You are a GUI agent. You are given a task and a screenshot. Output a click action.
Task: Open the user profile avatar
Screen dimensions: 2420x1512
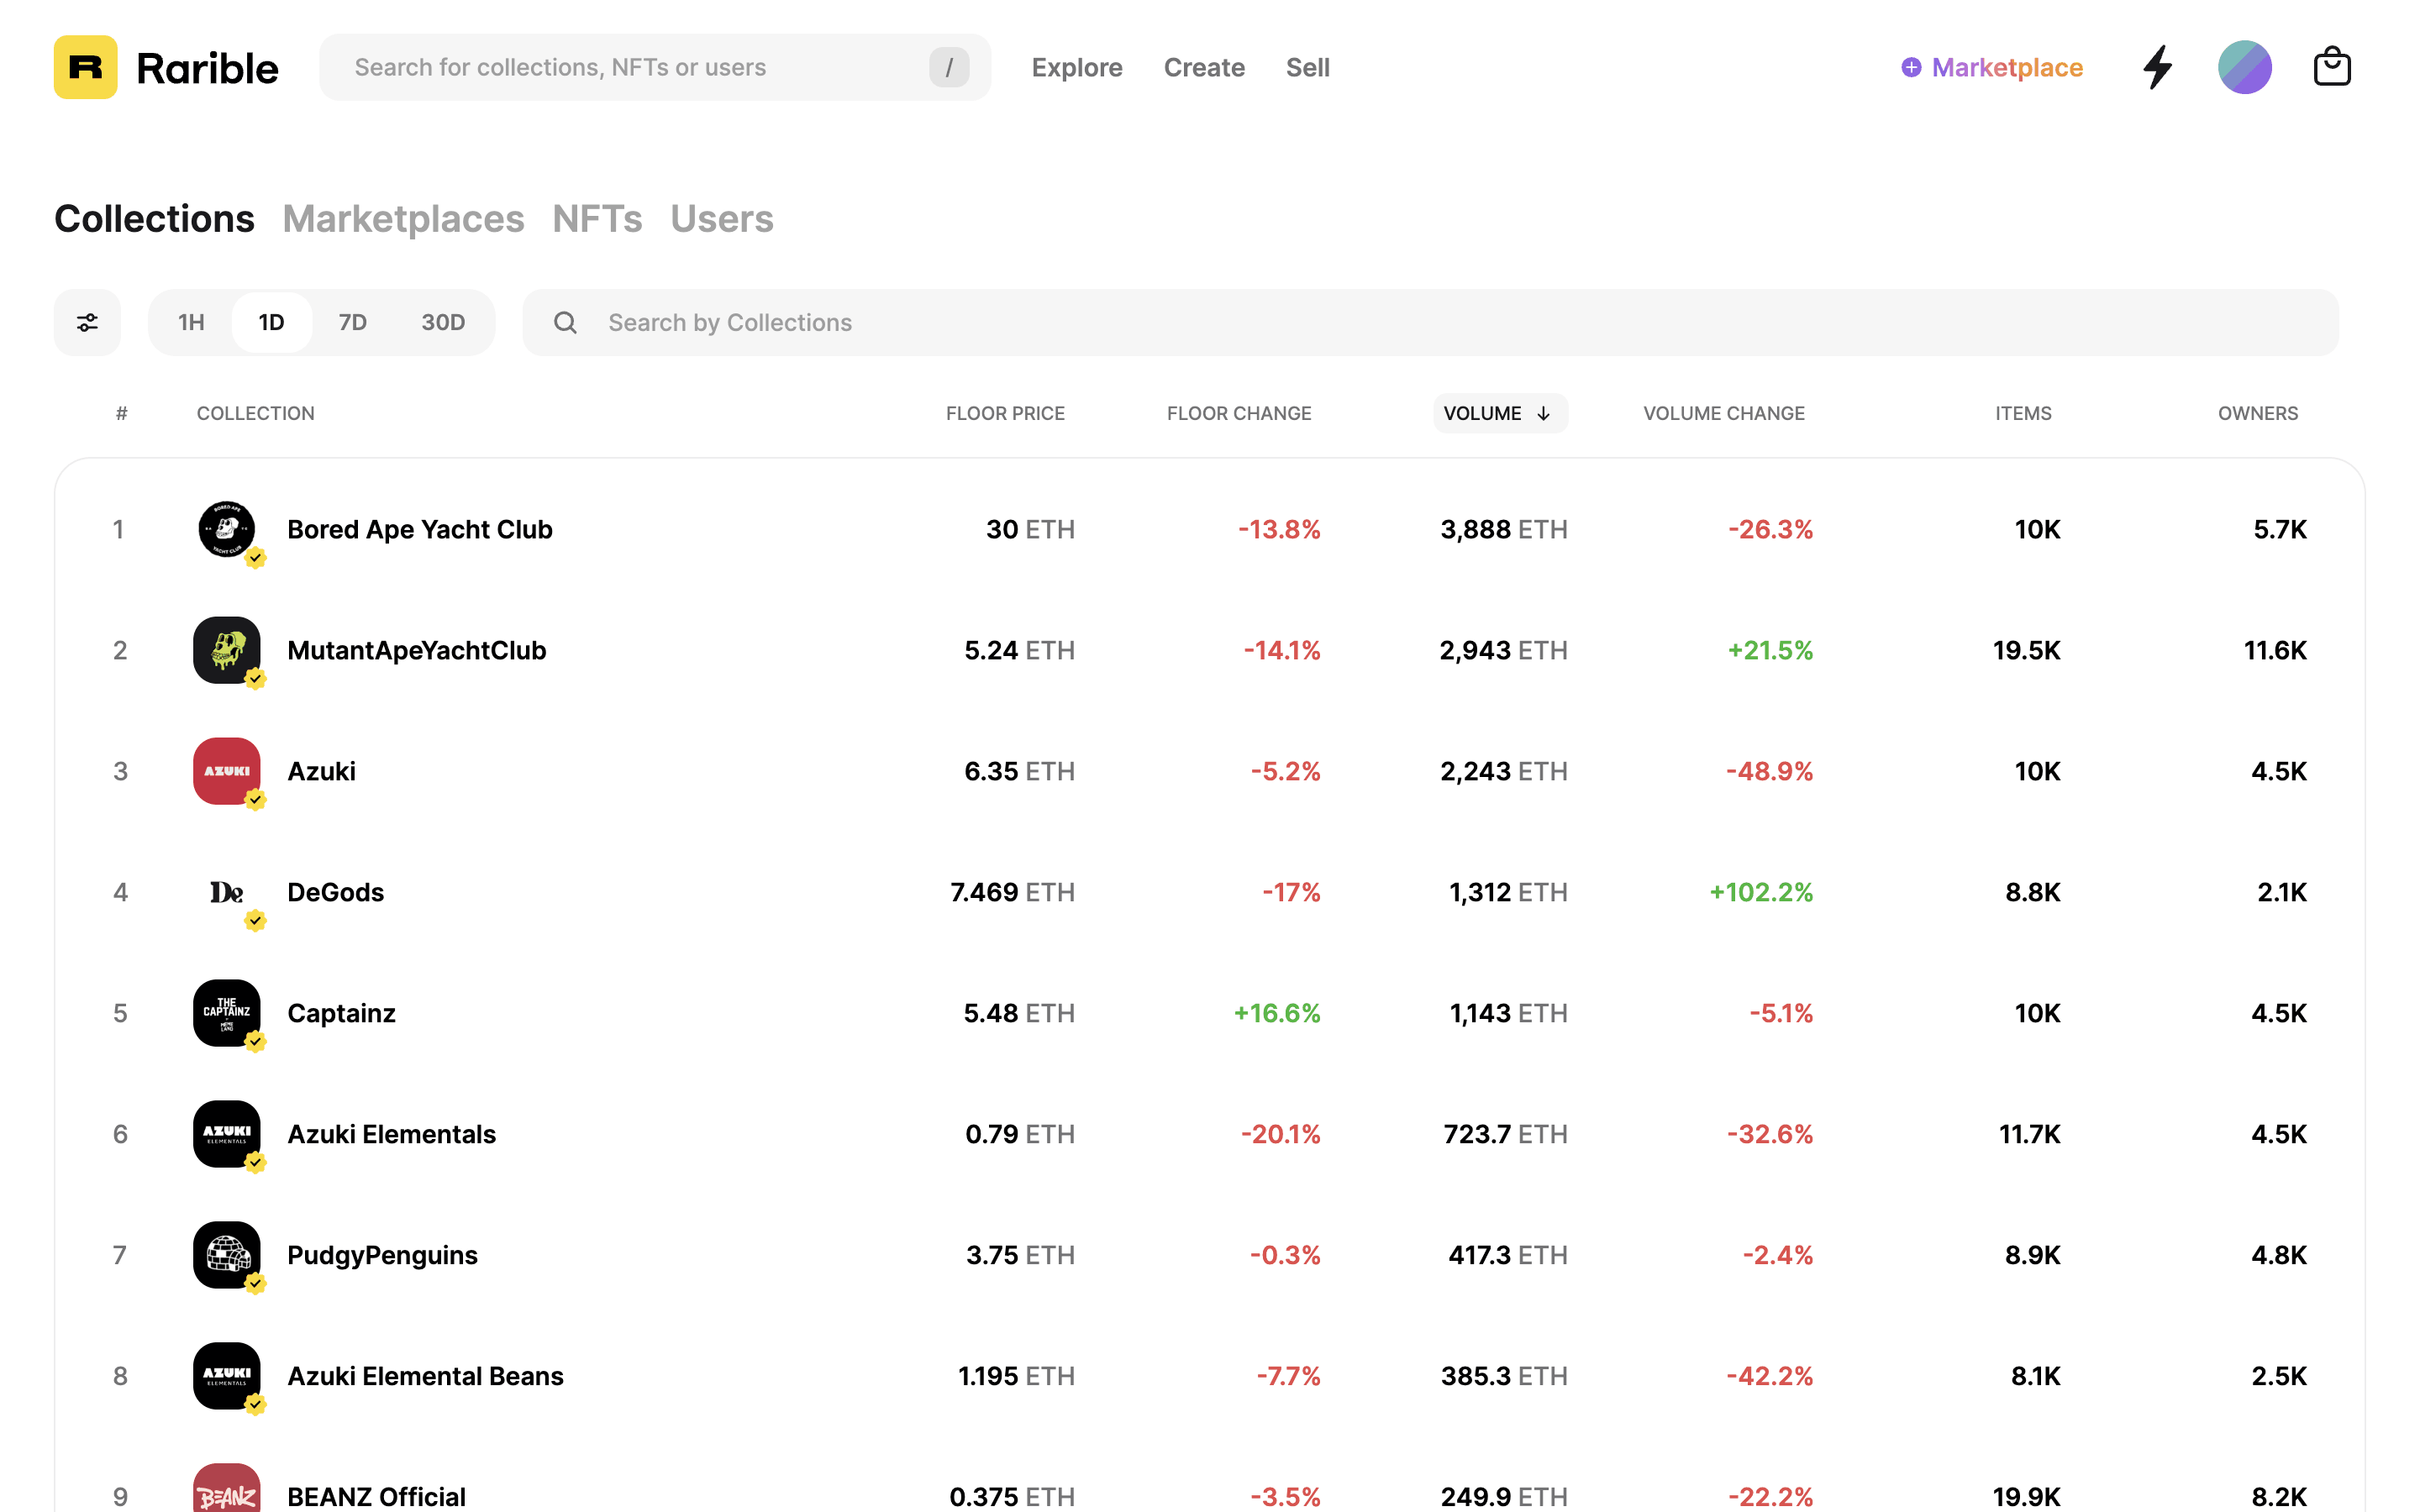click(2244, 67)
